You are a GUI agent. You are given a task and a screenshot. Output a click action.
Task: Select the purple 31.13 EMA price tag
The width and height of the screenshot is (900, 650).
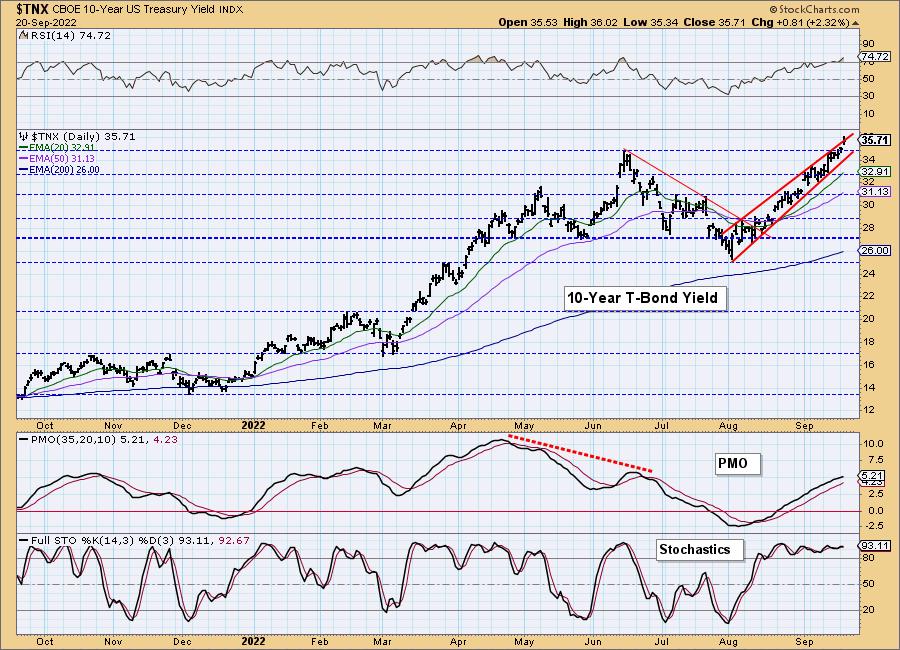tap(875, 192)
